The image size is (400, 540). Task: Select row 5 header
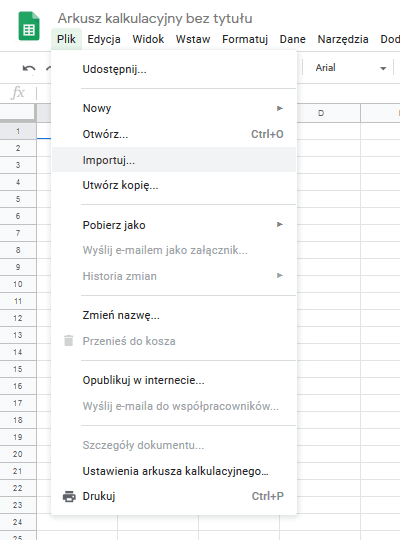(x=18, y=199)
